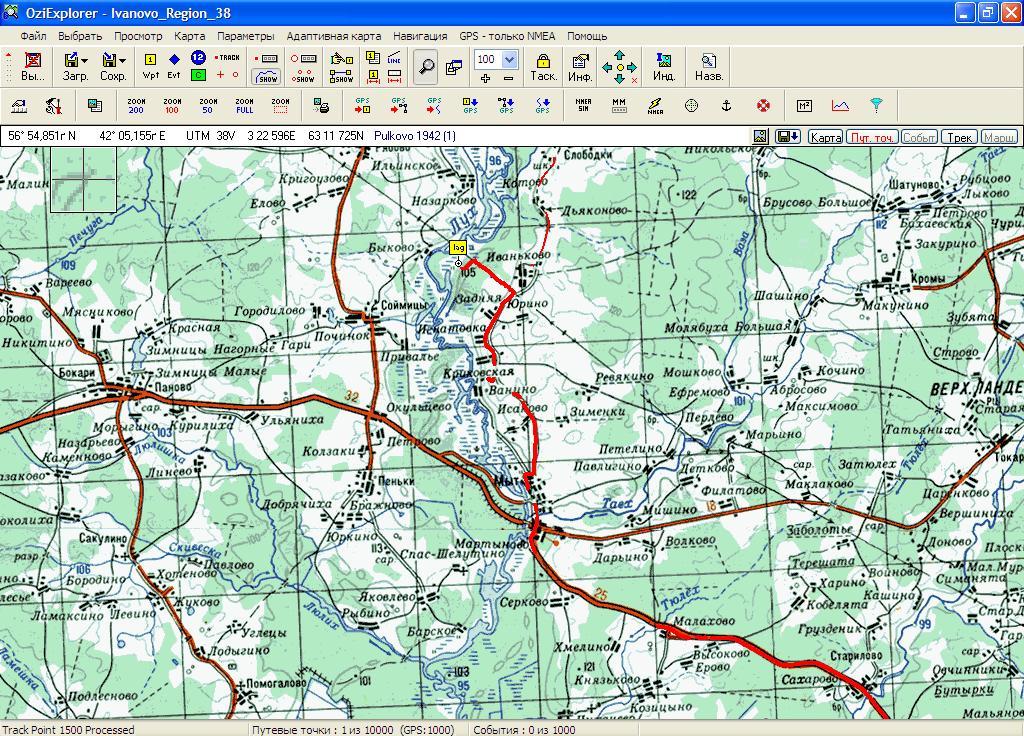
Task: Click the yellow waypoint marker on map
Action: [x=458, y=247]
